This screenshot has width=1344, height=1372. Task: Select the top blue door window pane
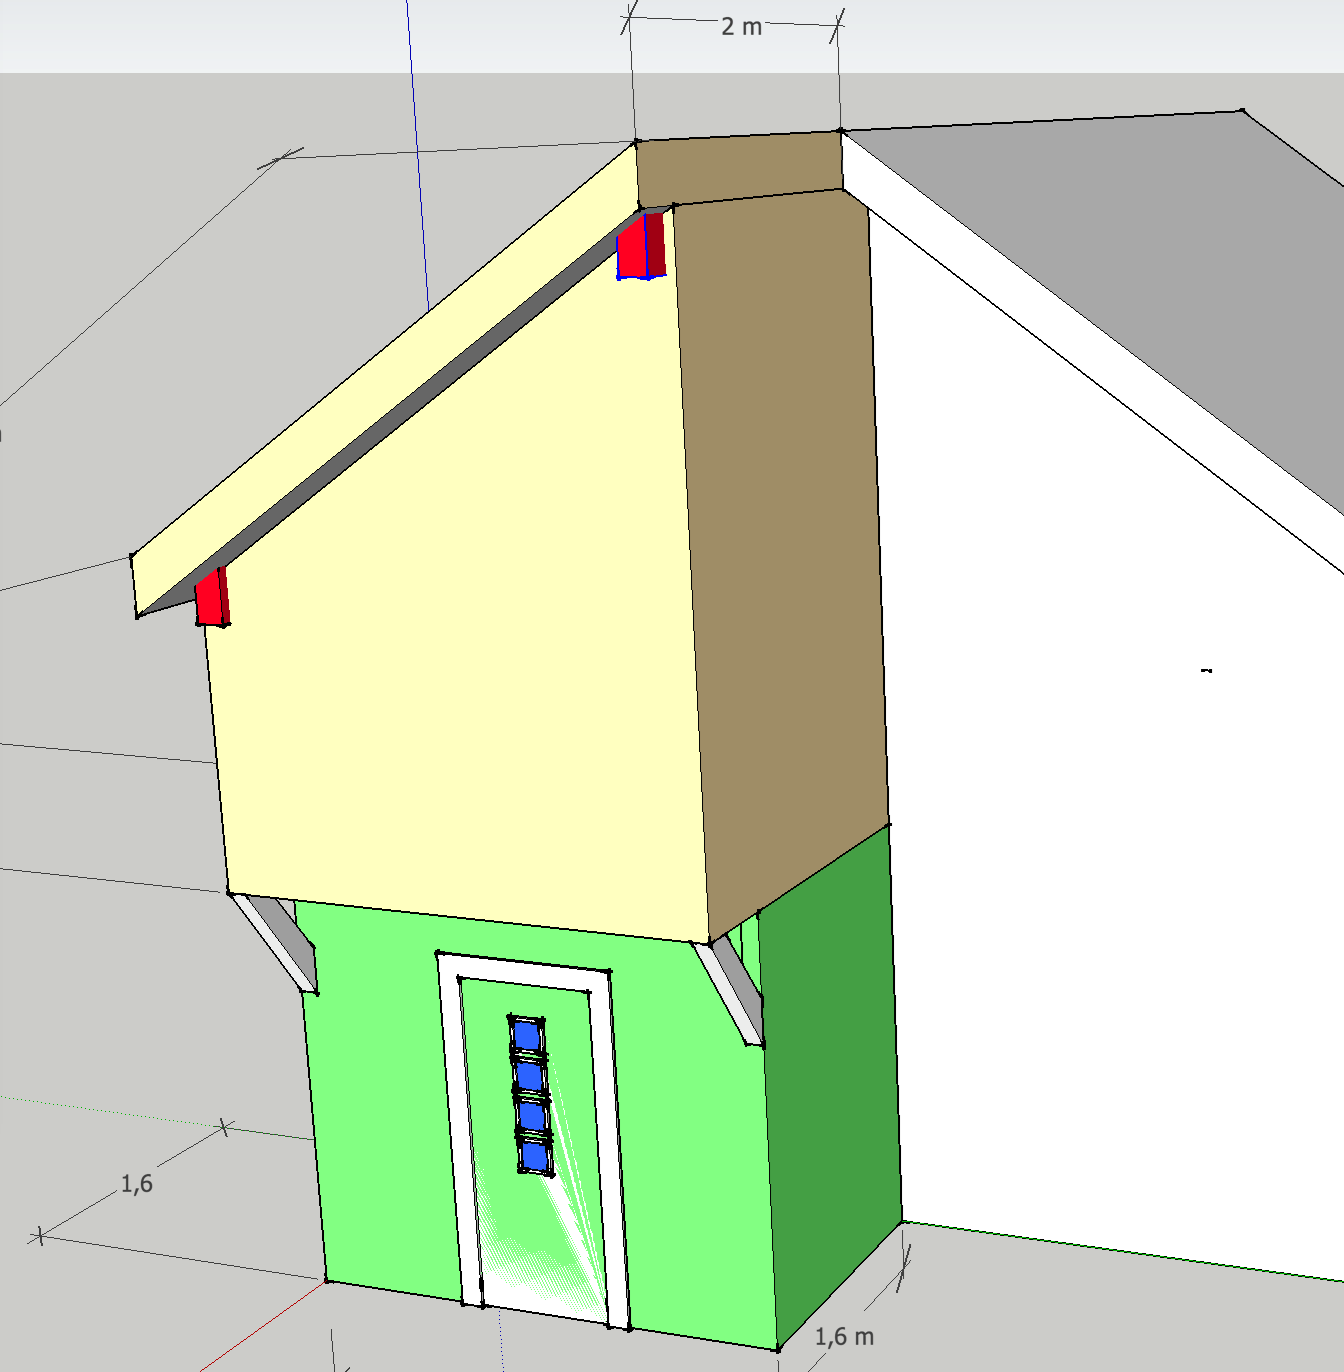tap(527, 1036)
